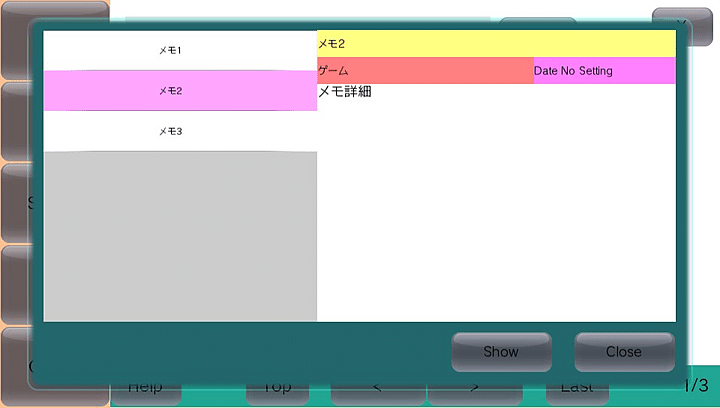
Task: Click the 1/3 page indicator
Action: [x=697, y=386]
